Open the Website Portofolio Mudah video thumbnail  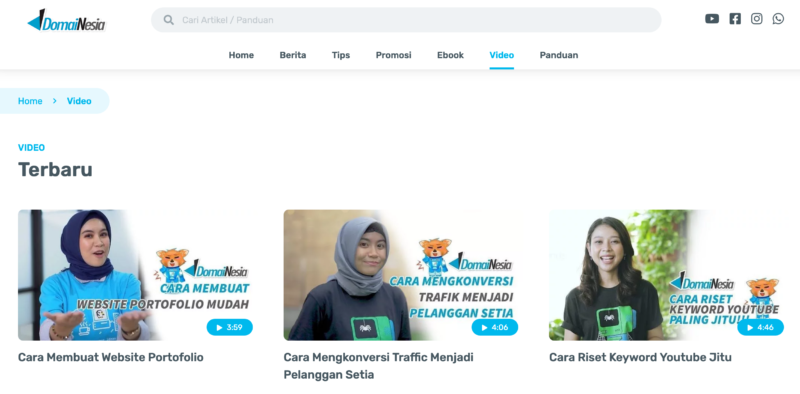coord(135,275)
